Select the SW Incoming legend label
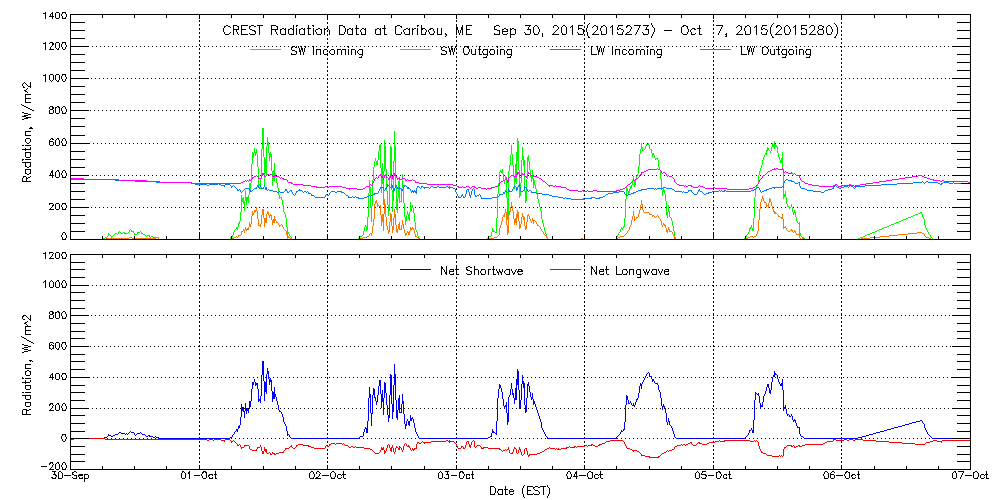The image size is (1000, 500). (322, 52)
